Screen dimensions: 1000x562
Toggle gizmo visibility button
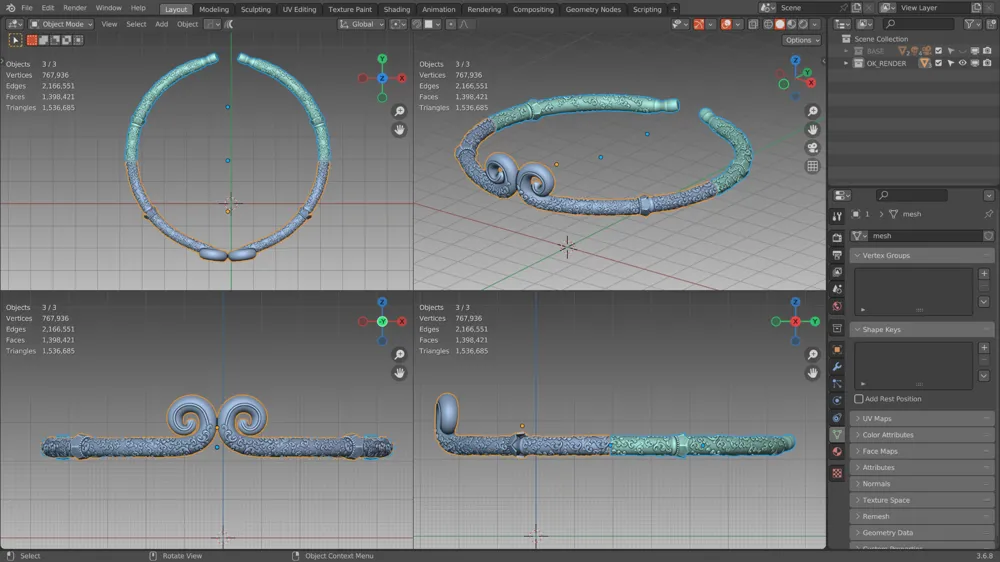(699, 24)
